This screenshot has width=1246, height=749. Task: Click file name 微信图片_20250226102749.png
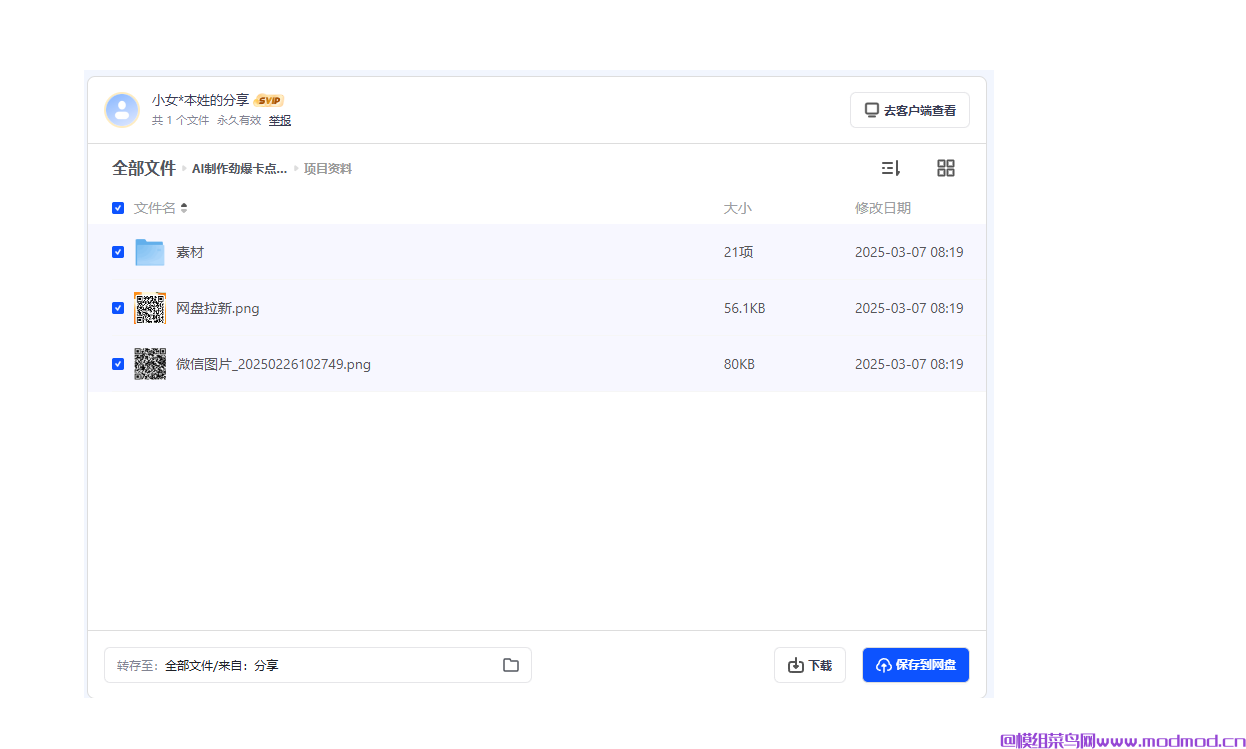pyautogui.click(x=273, y=364)
